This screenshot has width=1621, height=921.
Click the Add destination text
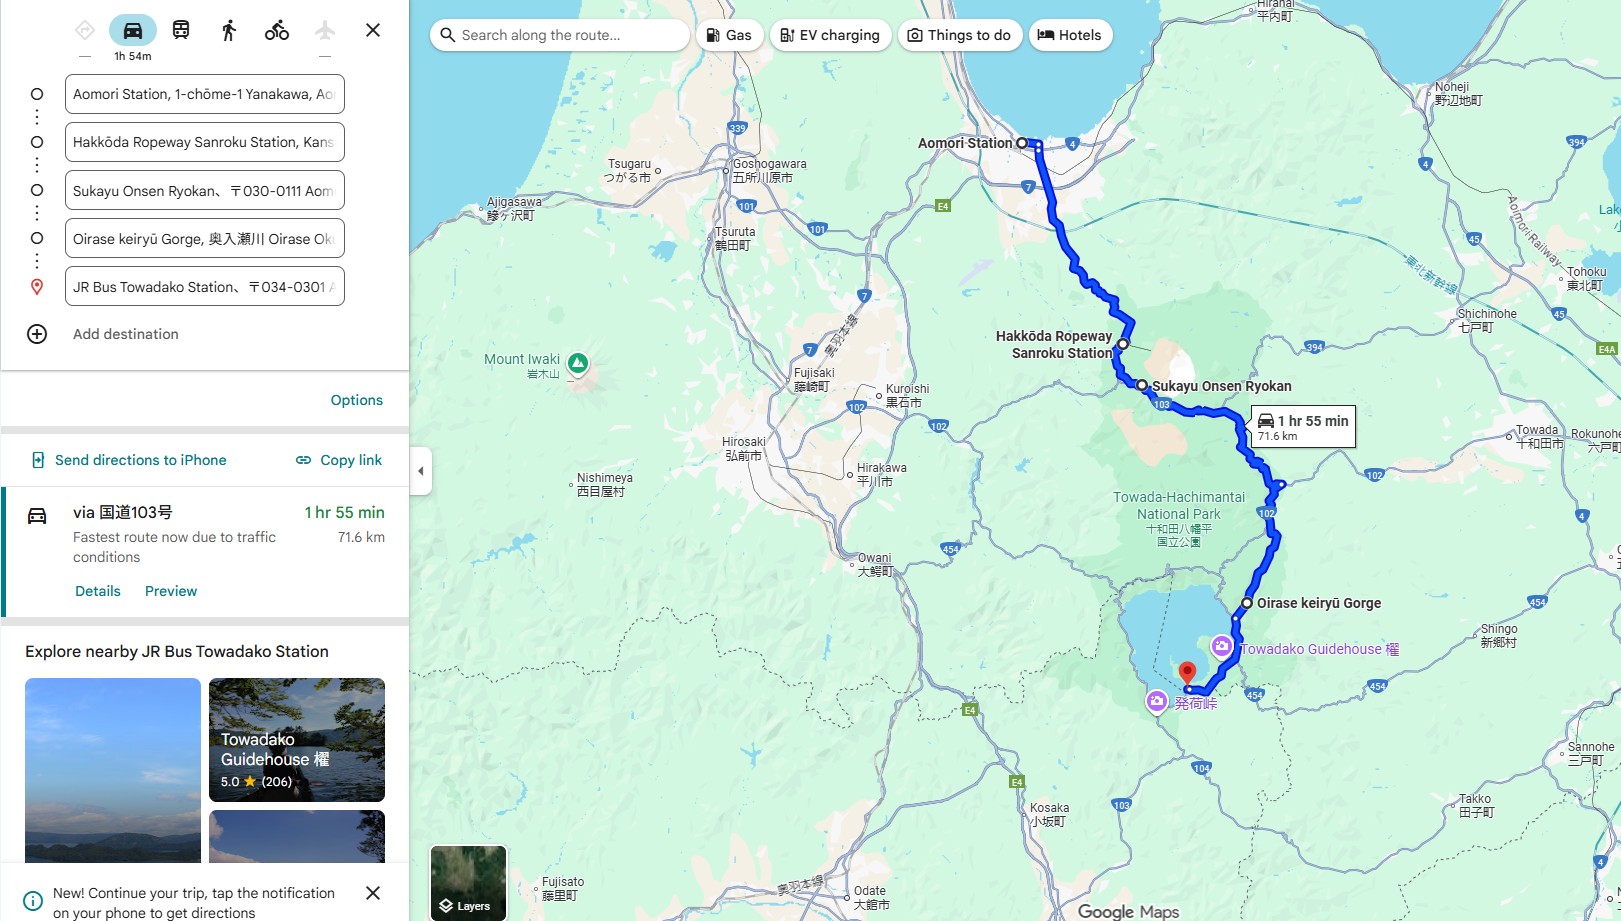[x=126, y=334]
